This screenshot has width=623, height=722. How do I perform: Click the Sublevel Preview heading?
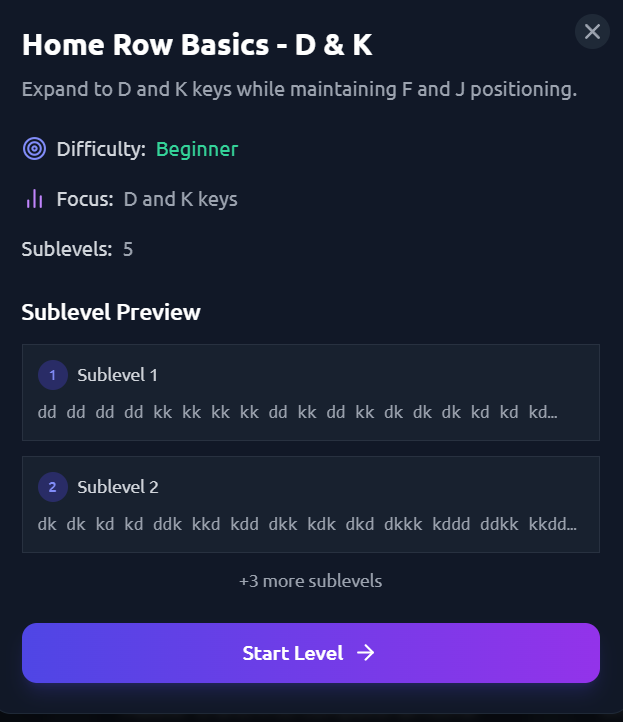point(111,312)
